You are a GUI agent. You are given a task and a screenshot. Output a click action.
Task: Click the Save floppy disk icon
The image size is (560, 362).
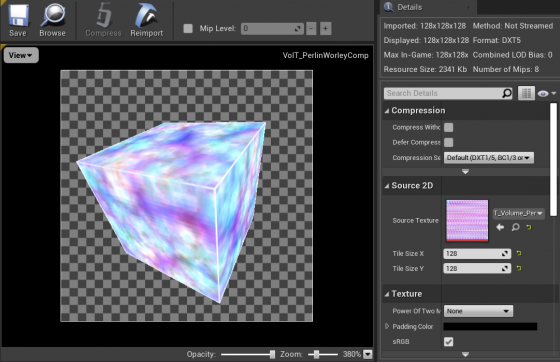pyautogui.click(x=18, y=16)
